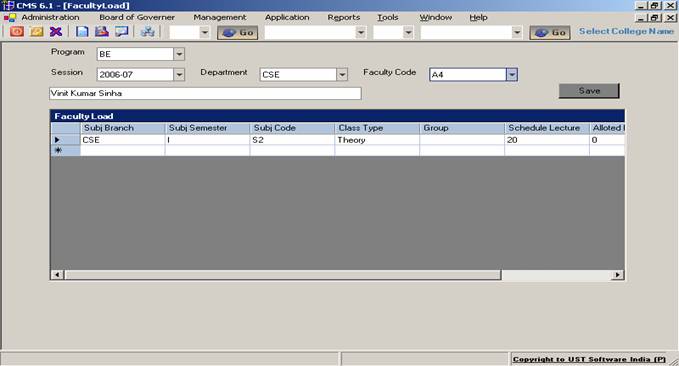Select the first row via arrow row header
Screen dimensions: 679x366
click(65, 140)
